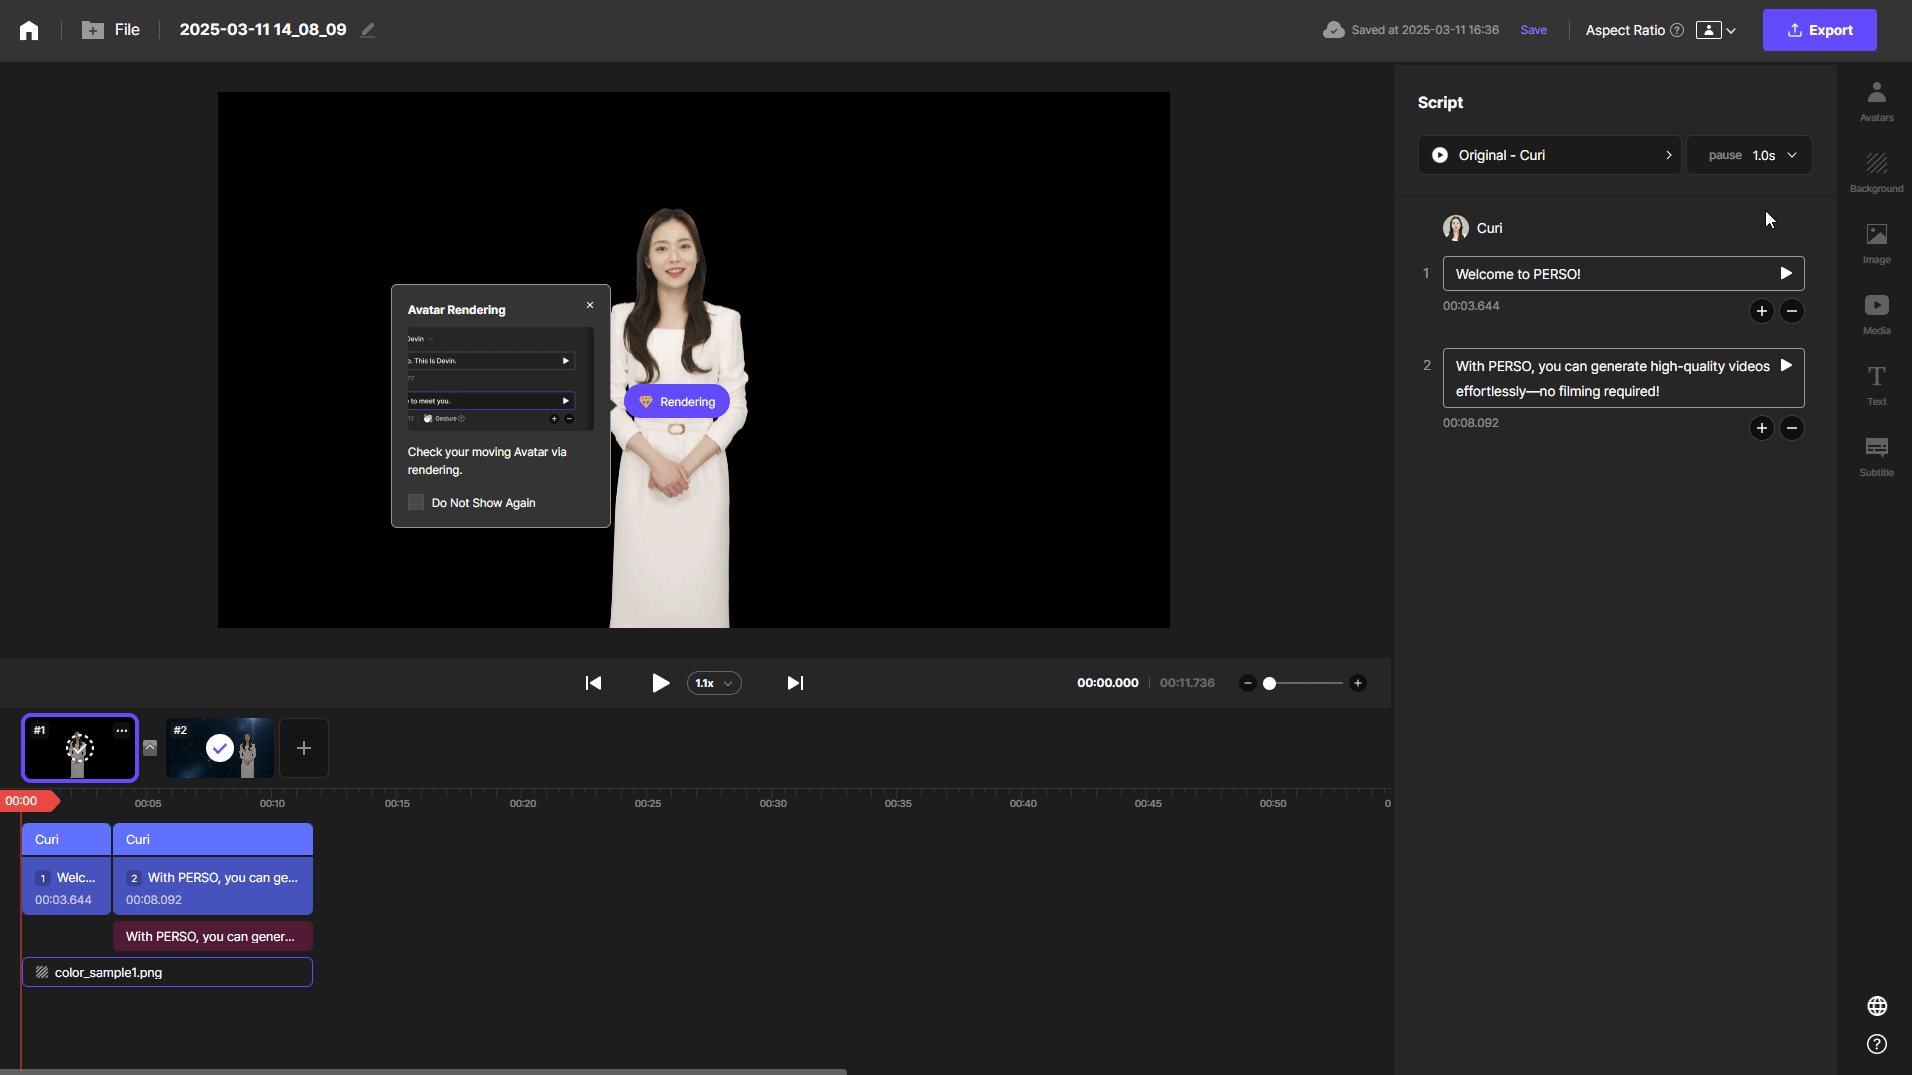Click the 00:00 playhead marker

(x=29, y=801)
